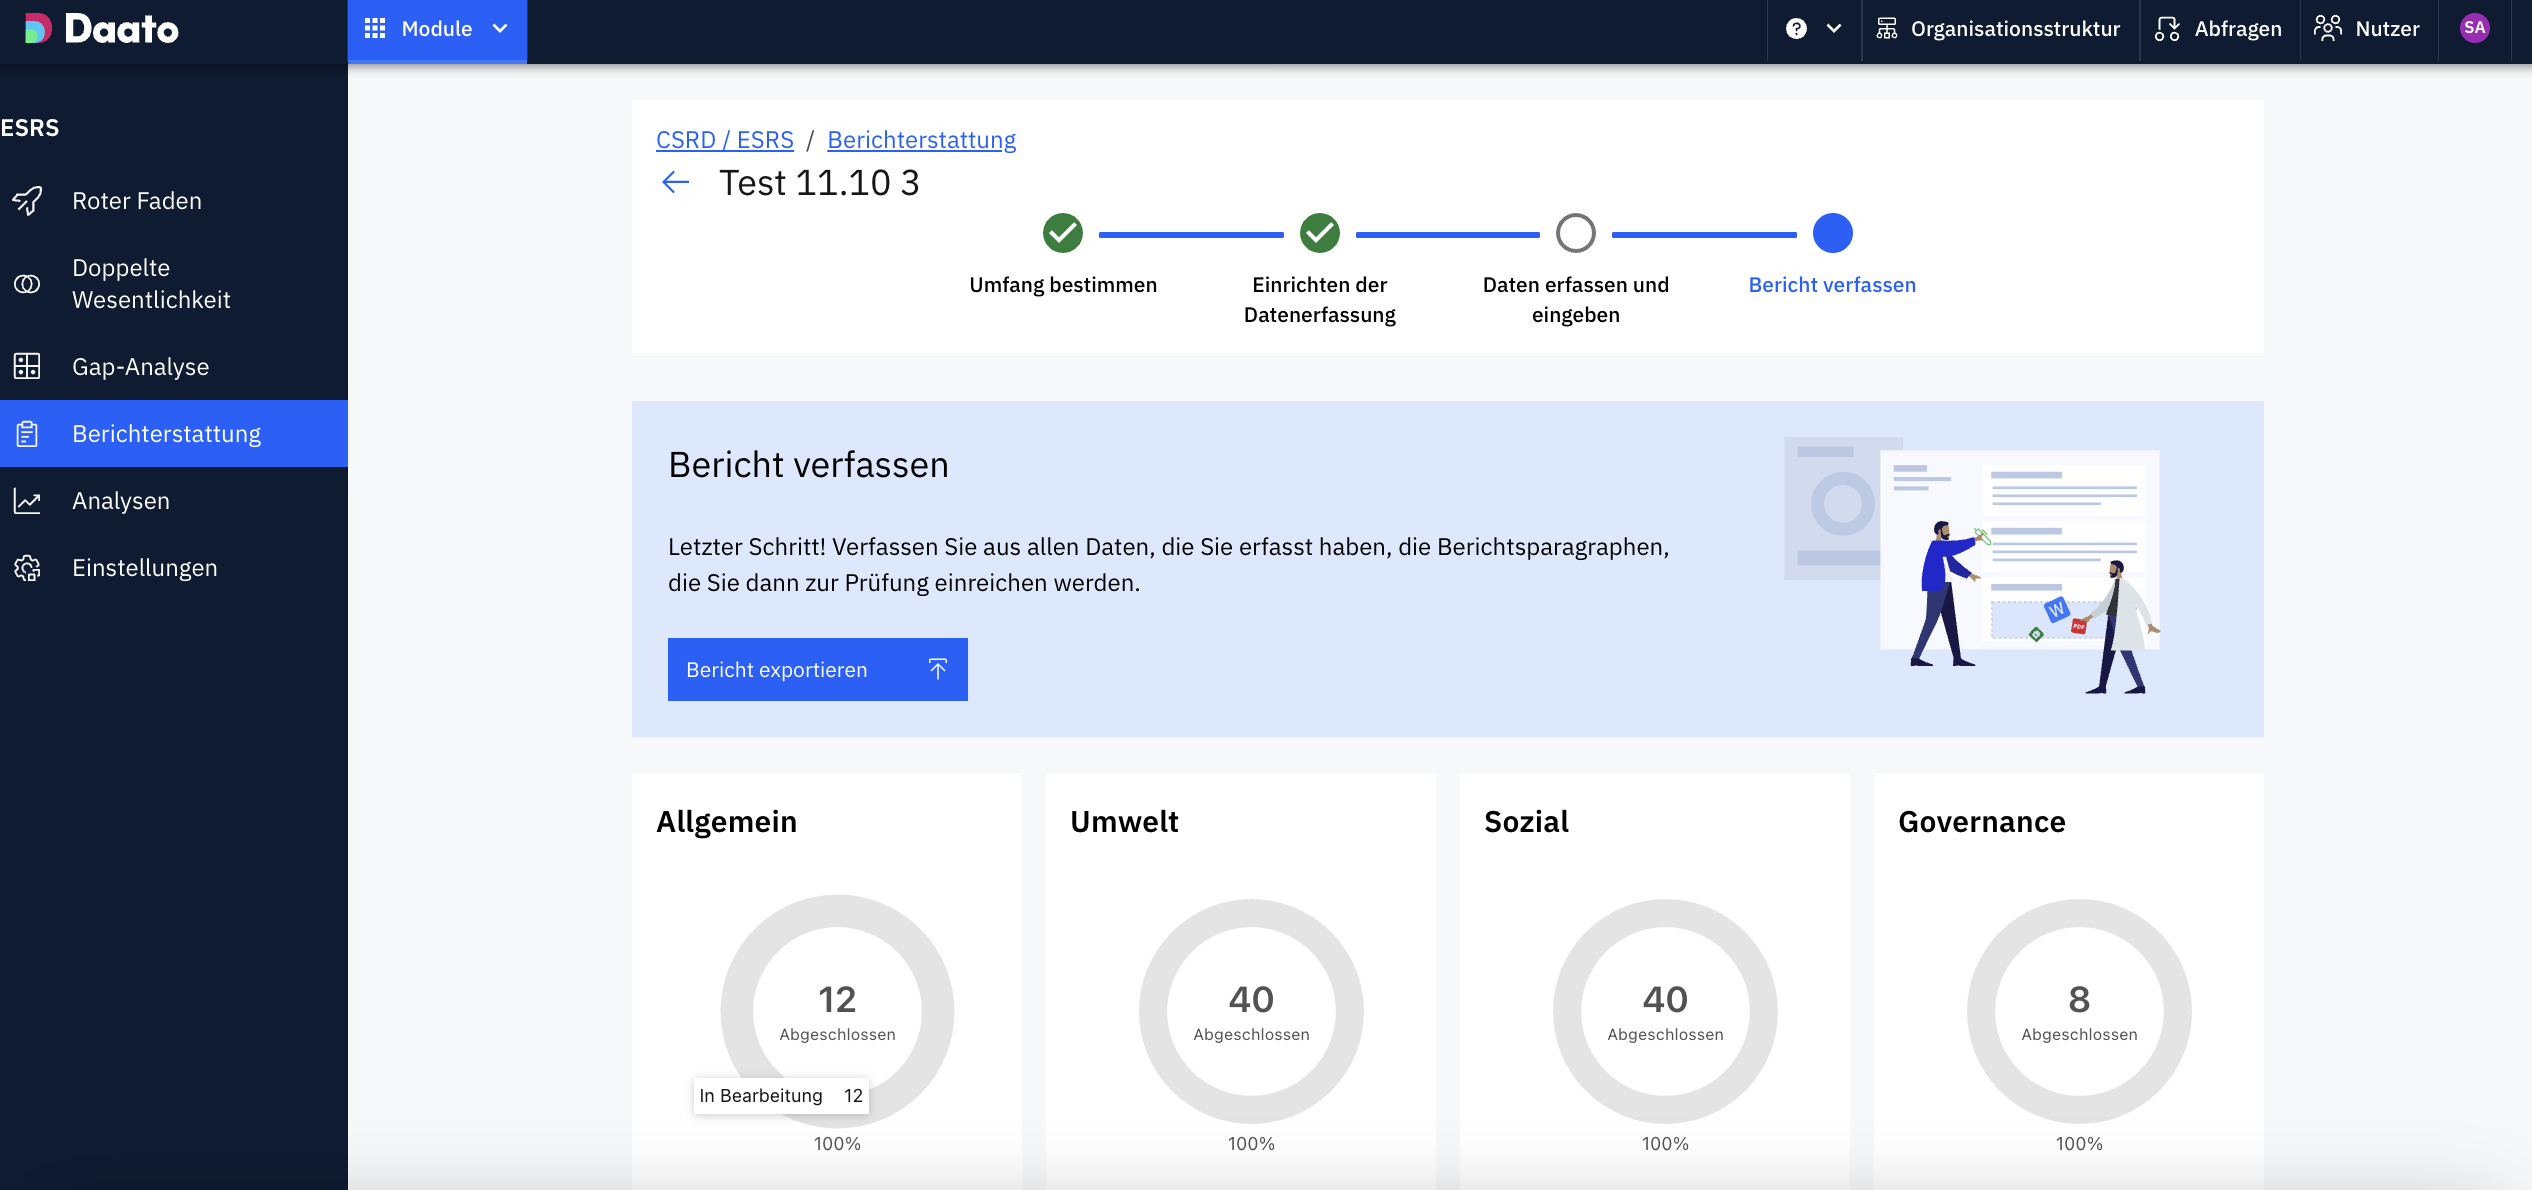Select the Umfang bestimmen completed step
The width and height of the screenshot is (2532, 1190).
(1062, 233)
